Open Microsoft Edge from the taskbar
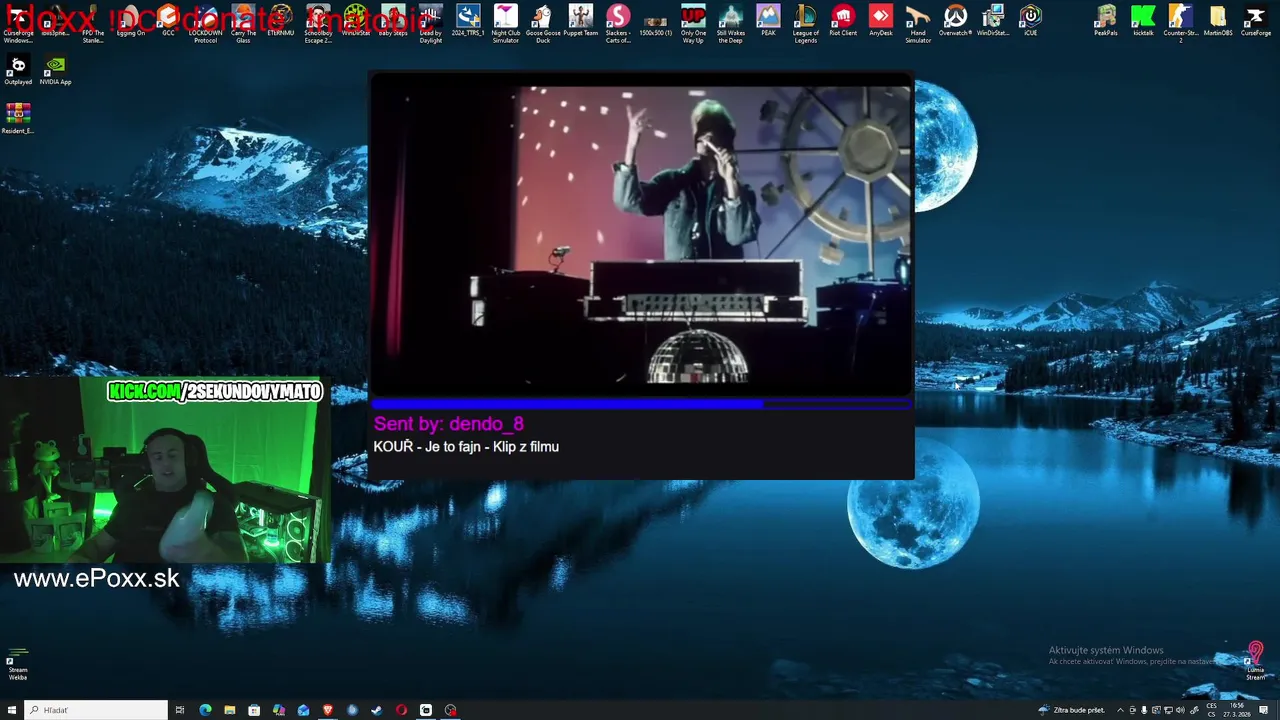Screen dimensions: 1280x720 click(x=205, y=710)
